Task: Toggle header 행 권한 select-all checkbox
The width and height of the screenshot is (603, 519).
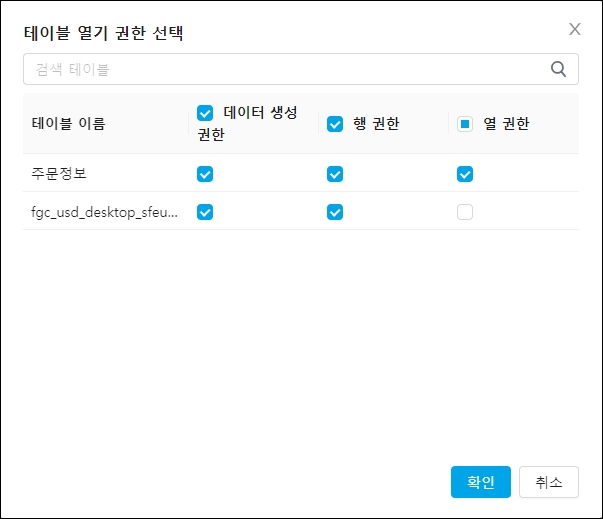Action: pyautogui.click(x=335, y=124)
